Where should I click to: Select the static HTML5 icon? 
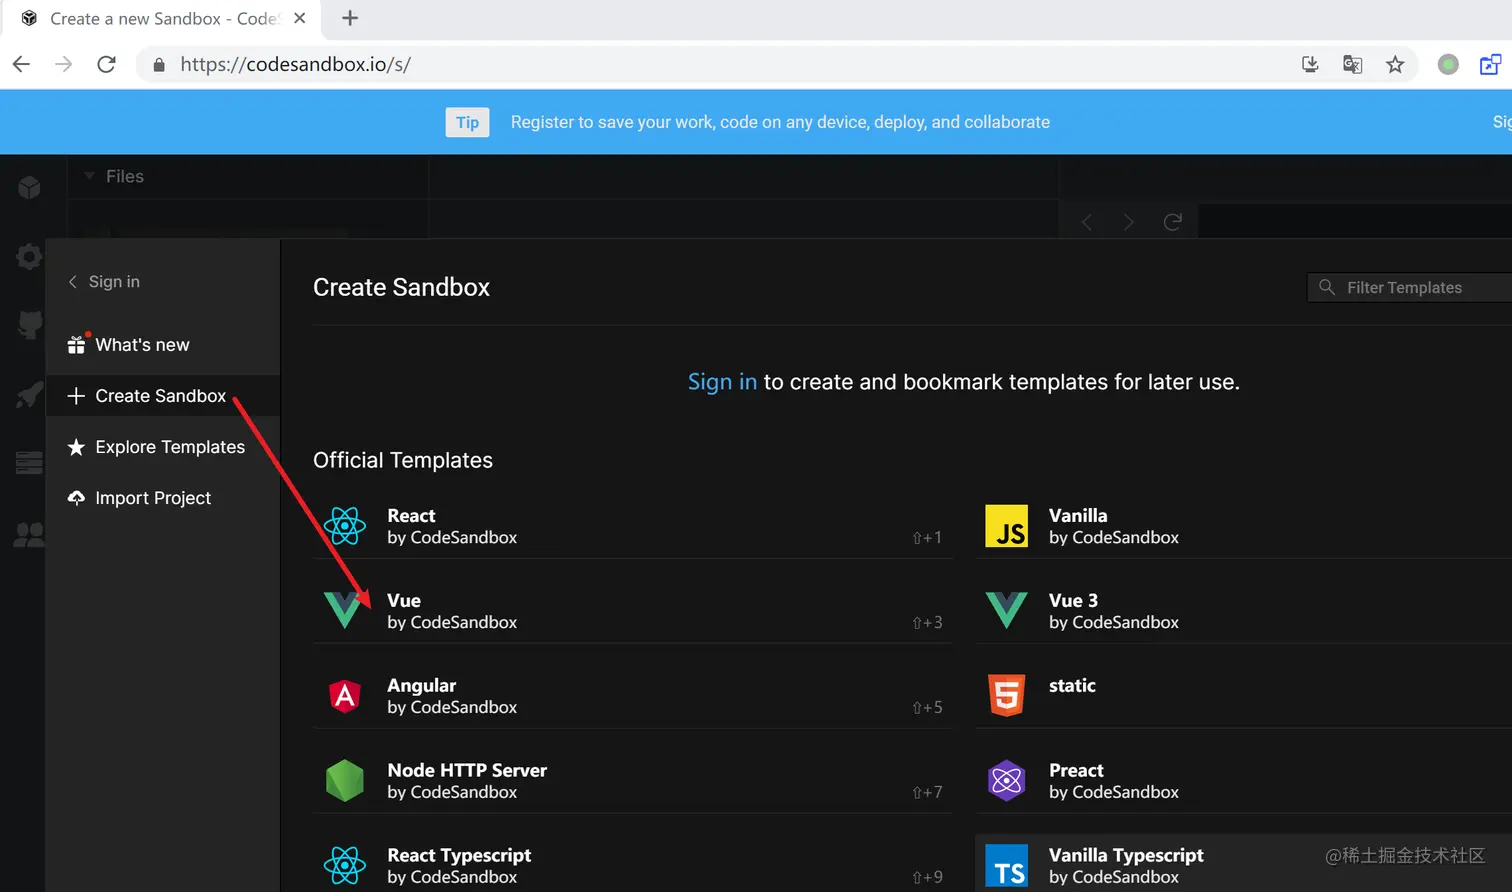[x=1006, y=695]
